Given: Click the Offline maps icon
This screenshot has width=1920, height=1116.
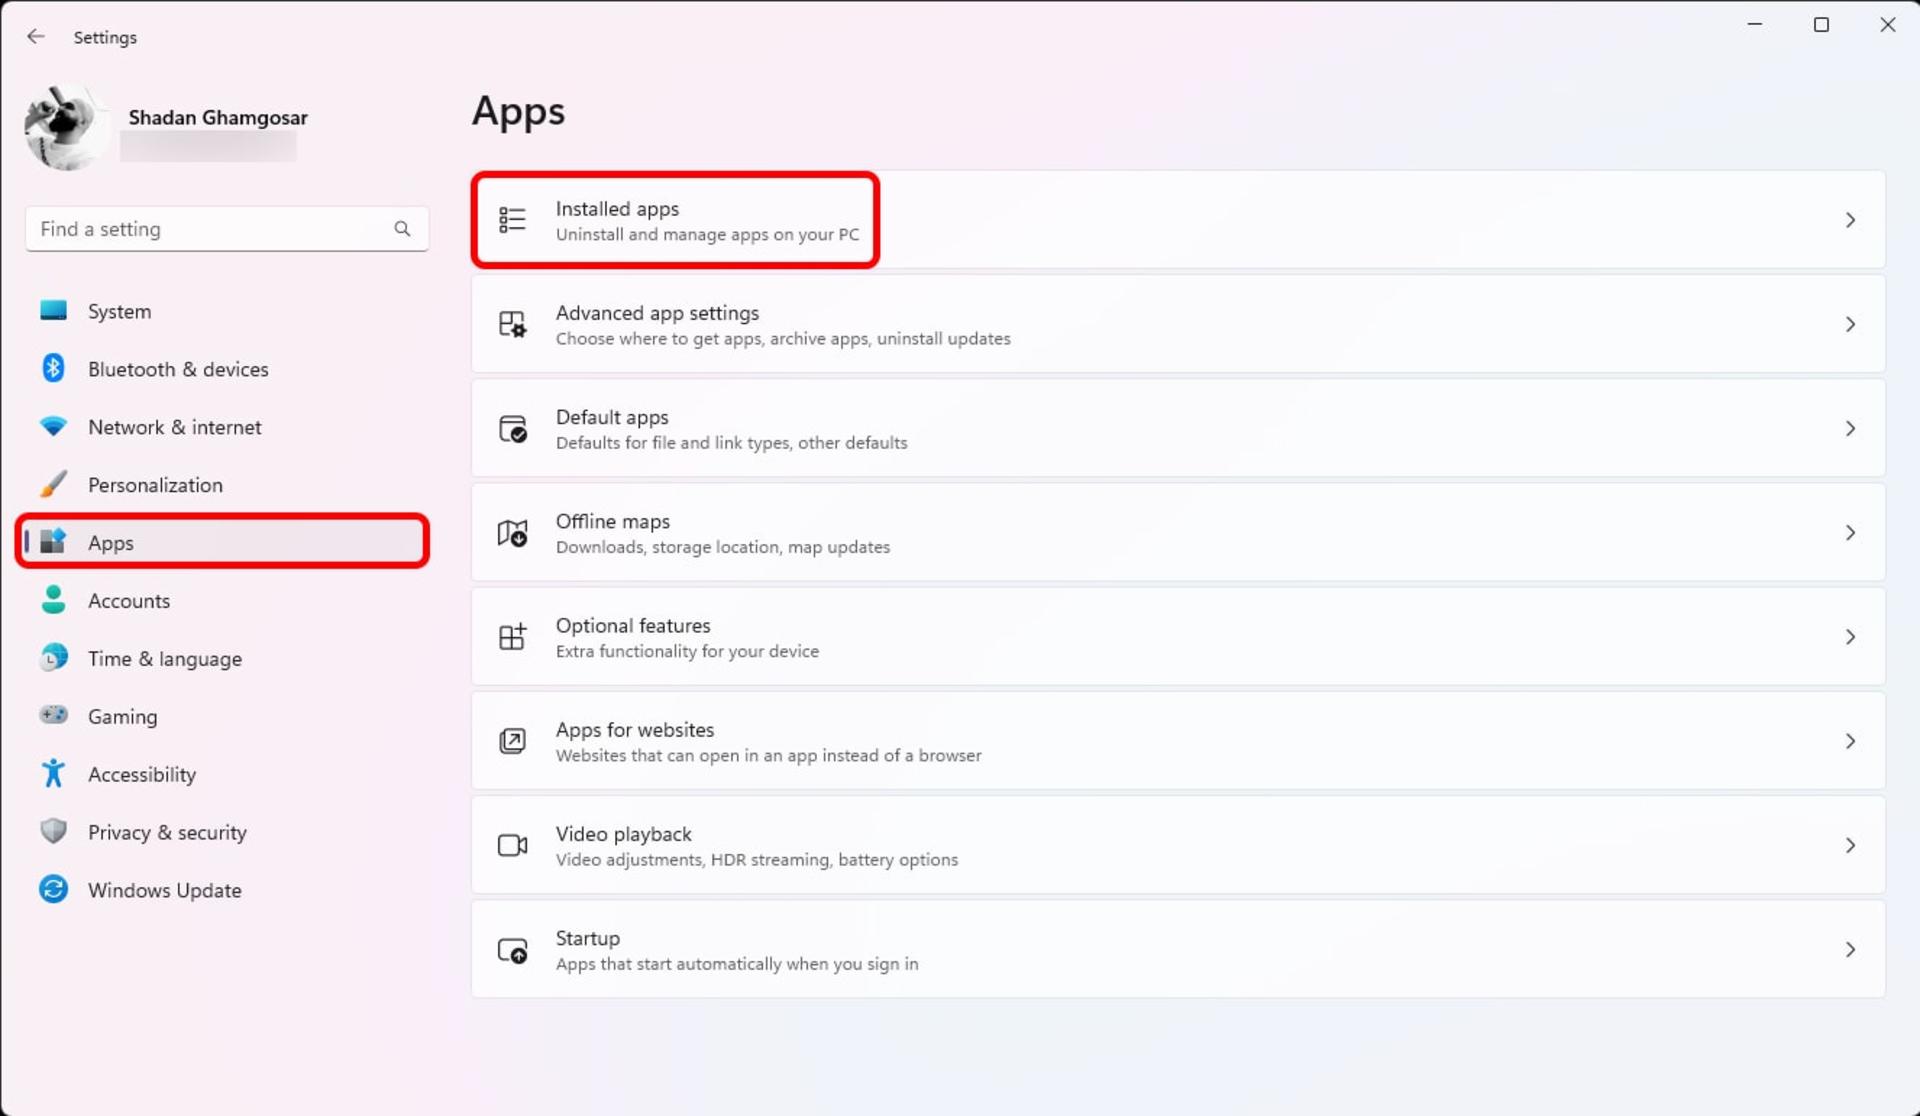Looking at the screenshot, I should [512, 533].
